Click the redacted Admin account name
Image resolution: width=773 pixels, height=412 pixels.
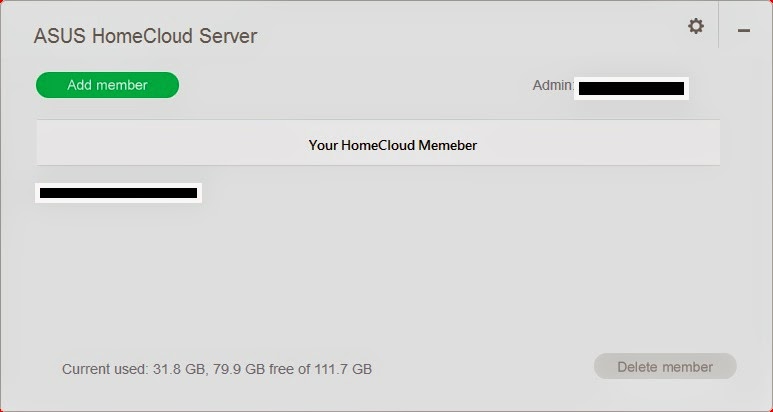pyautogui.click(x=631, y=88)
